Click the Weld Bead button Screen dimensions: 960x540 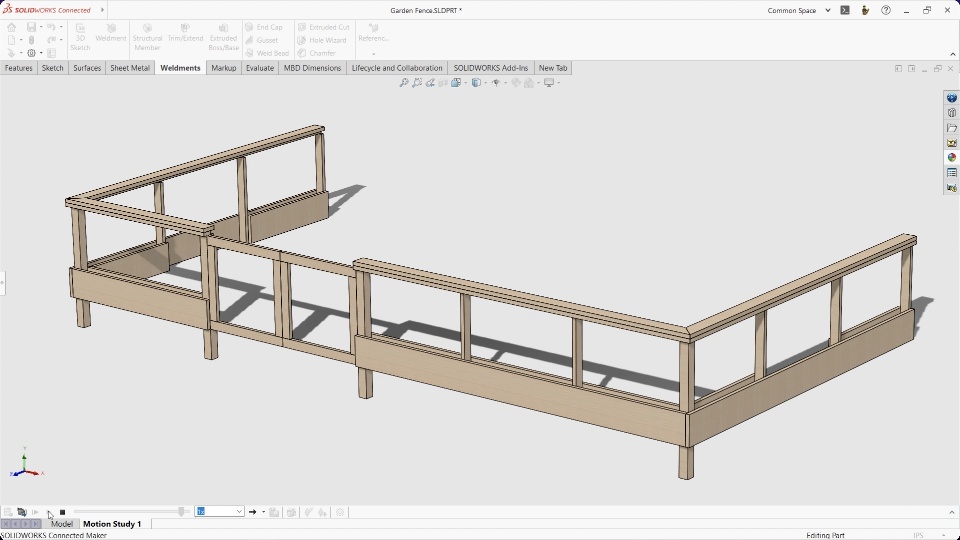(x=267, y=53)
